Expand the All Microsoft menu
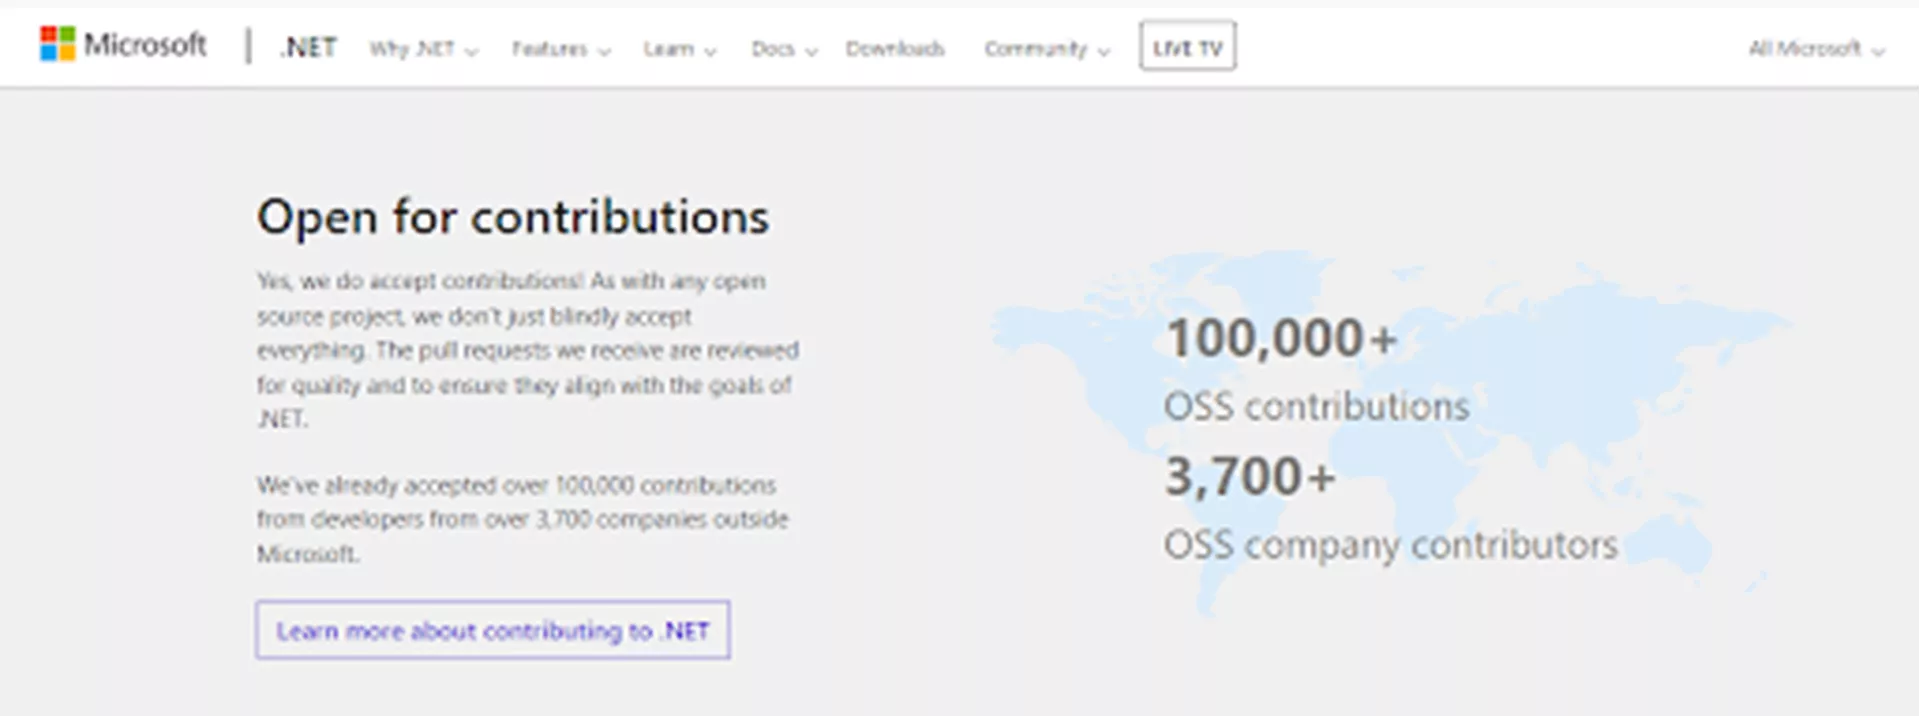 point(1815,49)
